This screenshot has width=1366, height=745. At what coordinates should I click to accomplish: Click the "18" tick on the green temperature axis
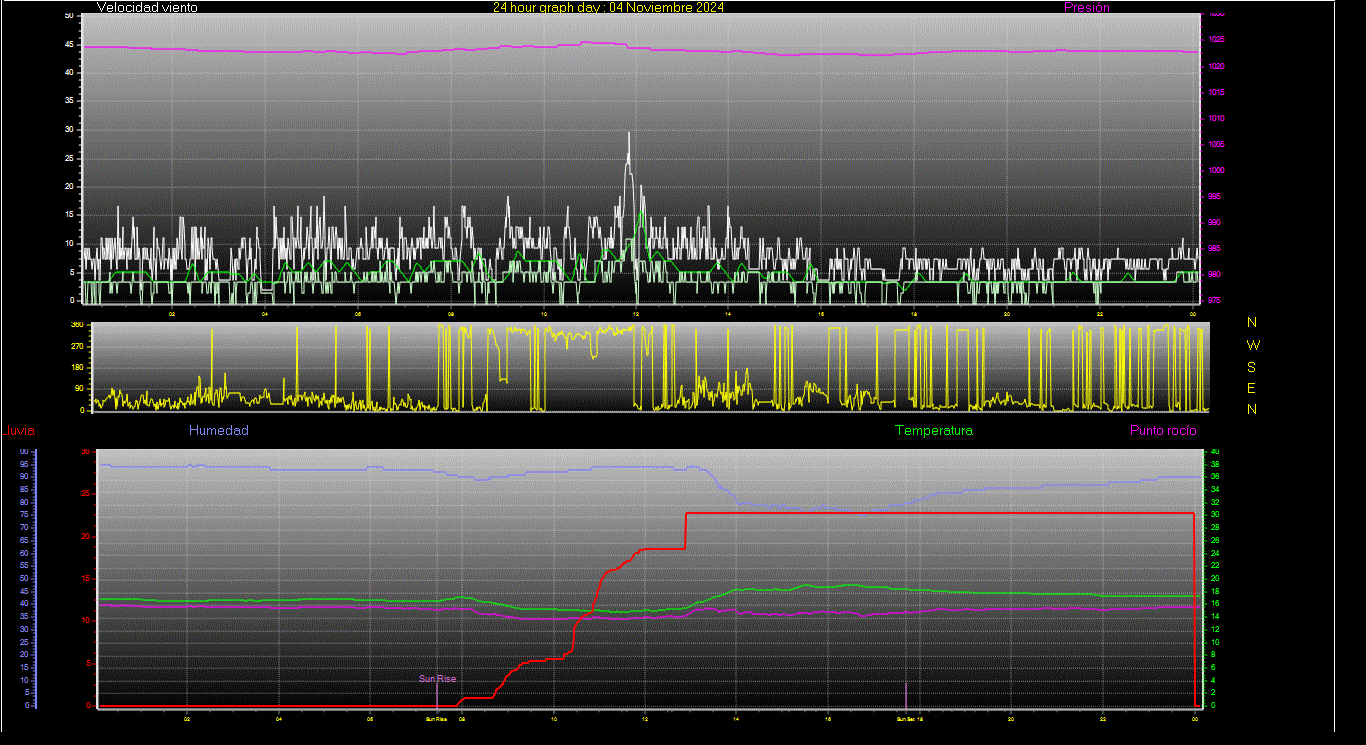point(1214,591)
